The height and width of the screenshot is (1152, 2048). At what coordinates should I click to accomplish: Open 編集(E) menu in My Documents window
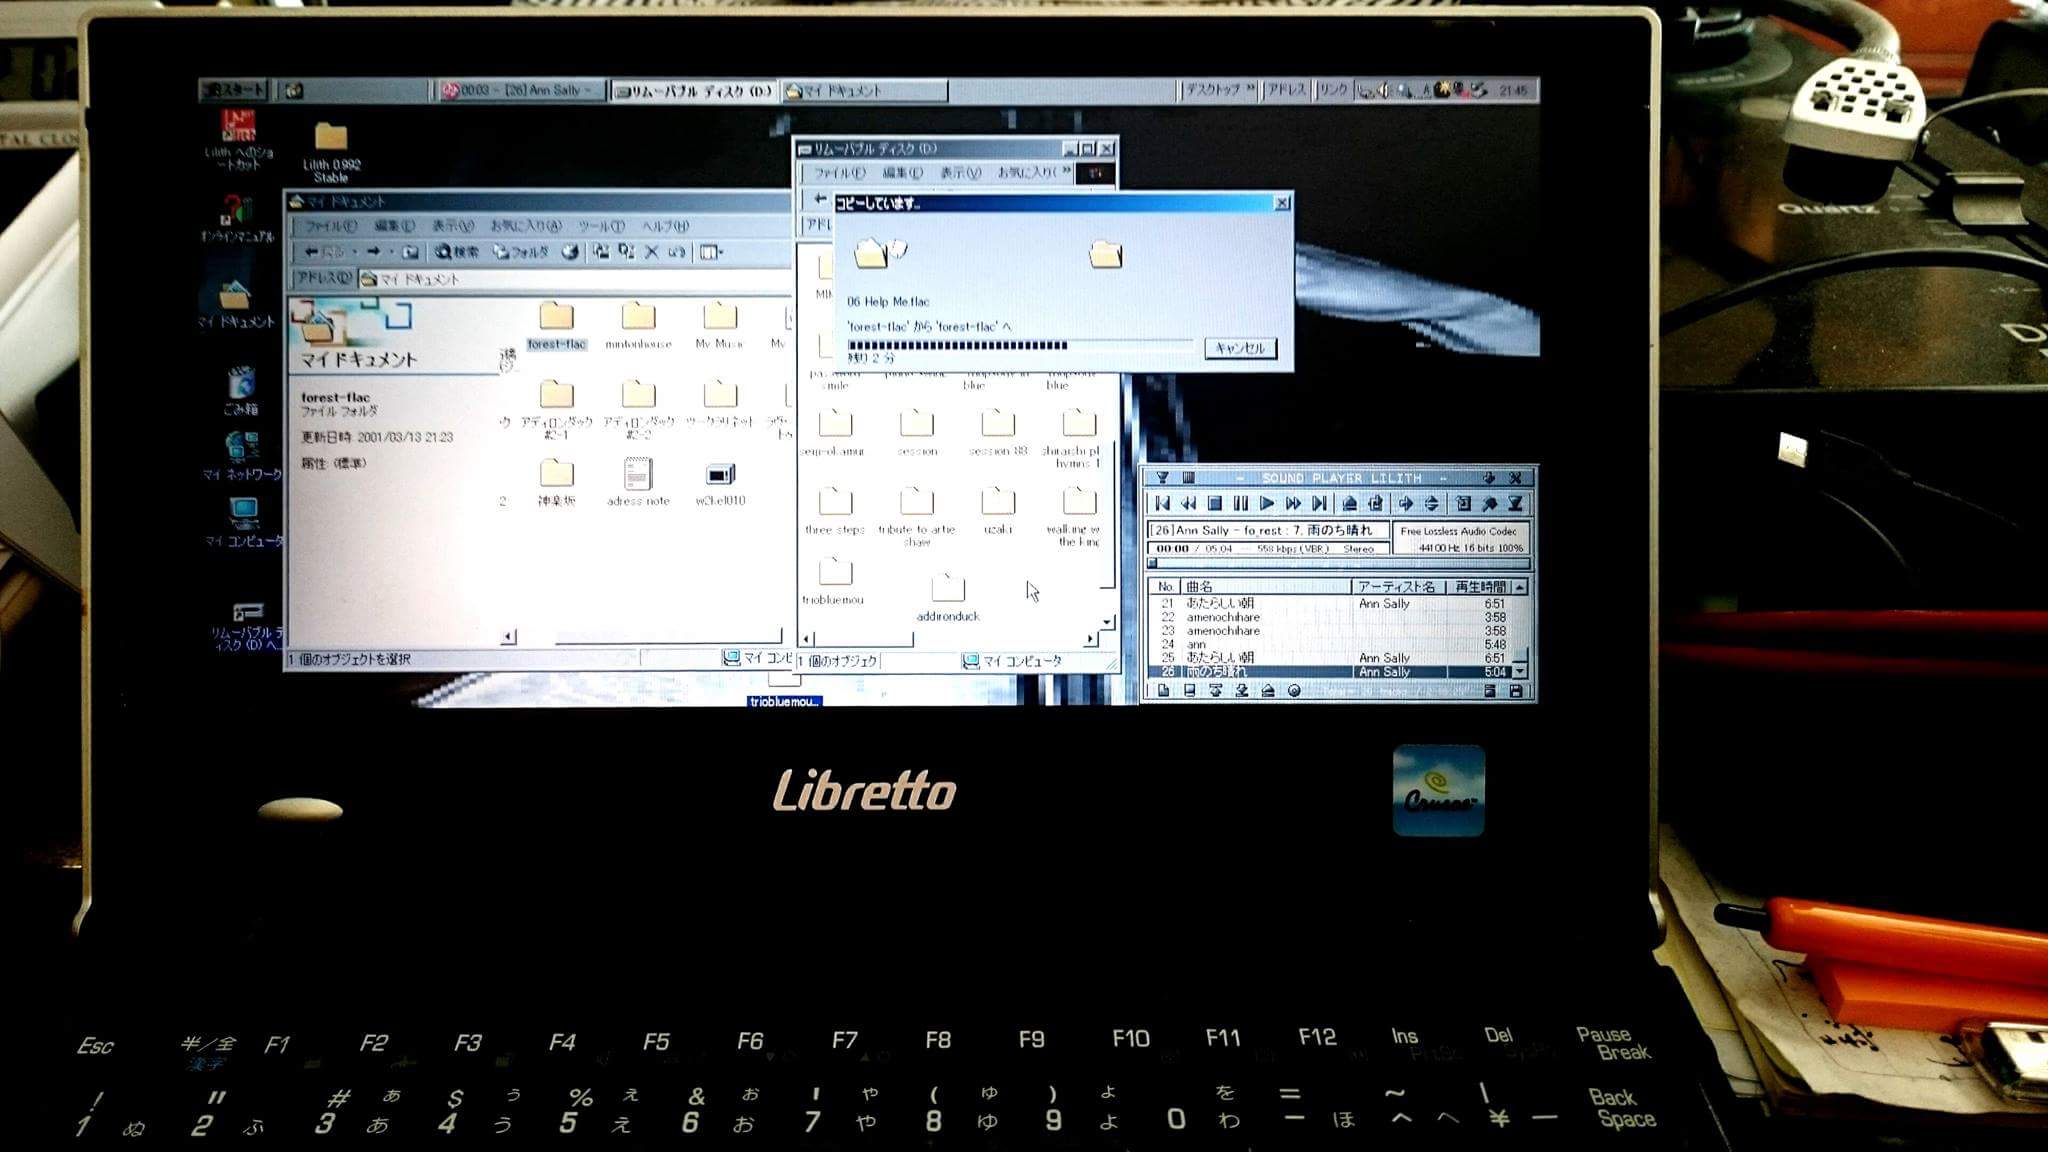point(394,226)
